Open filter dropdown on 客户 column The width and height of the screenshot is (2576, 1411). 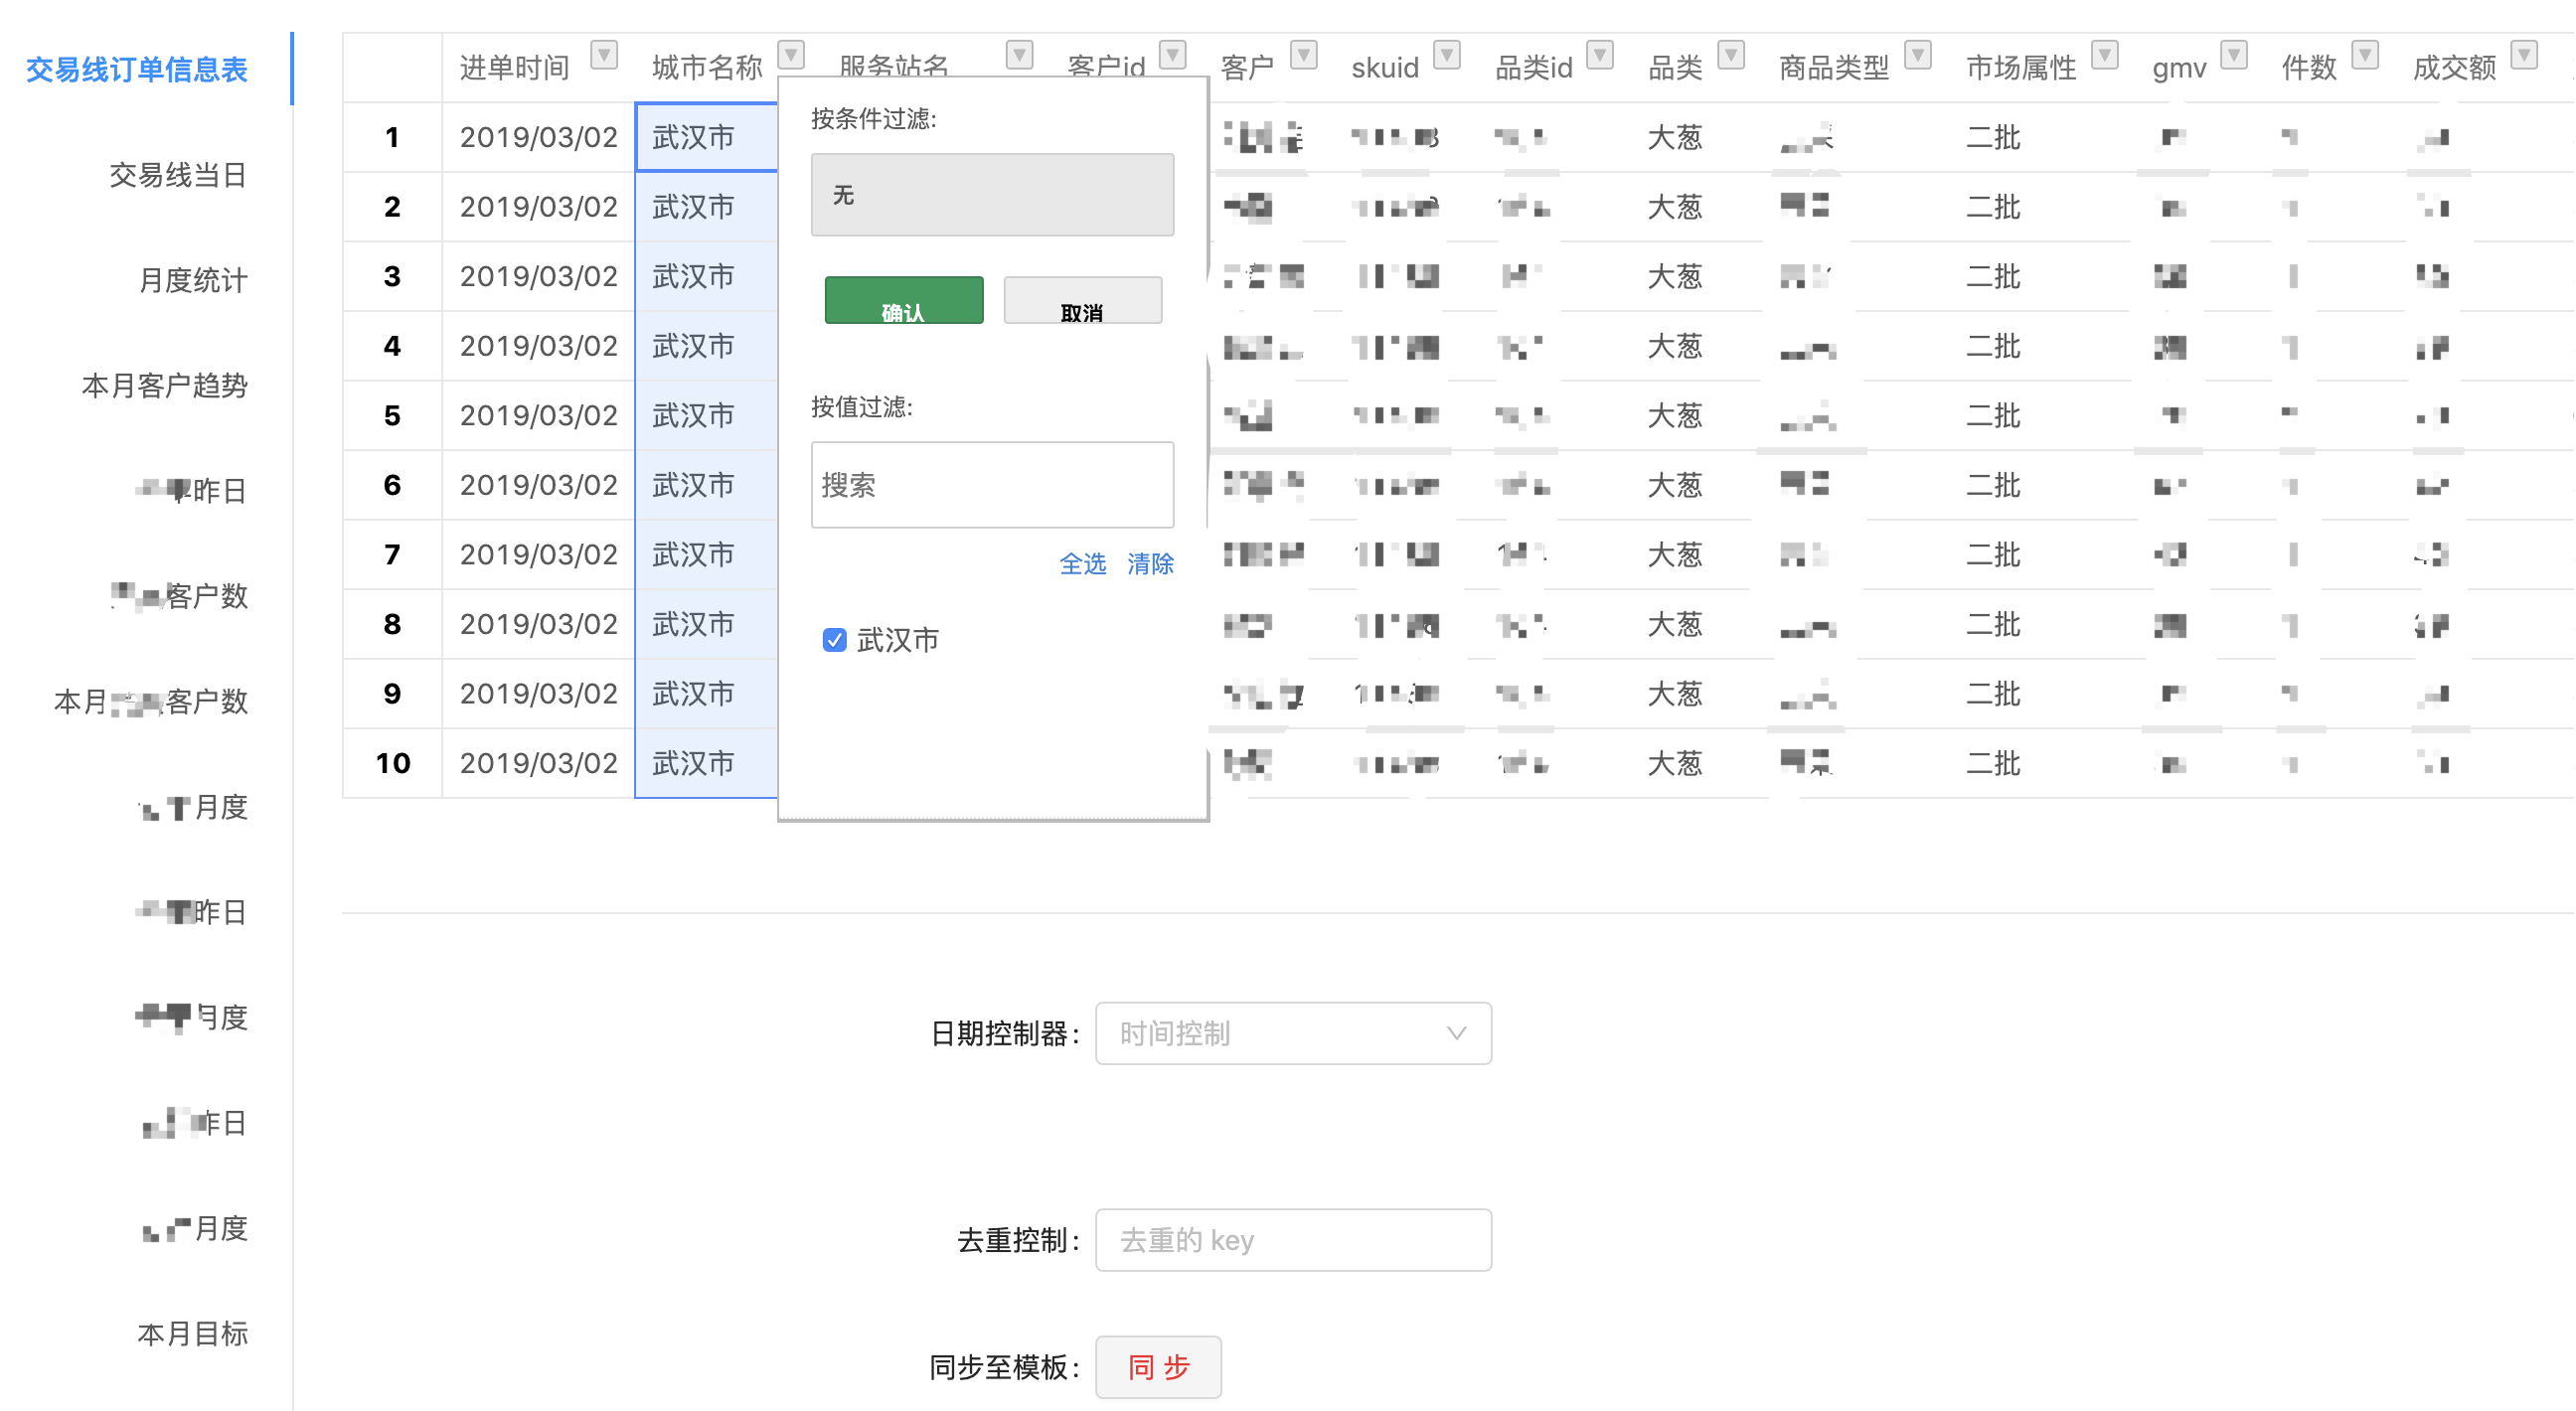click(x=1303, y=54)
